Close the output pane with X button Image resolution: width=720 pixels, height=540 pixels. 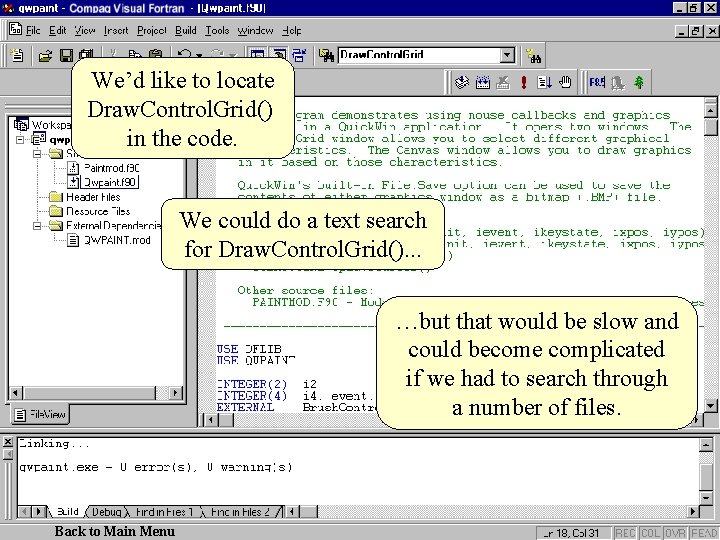coord(8,442)
